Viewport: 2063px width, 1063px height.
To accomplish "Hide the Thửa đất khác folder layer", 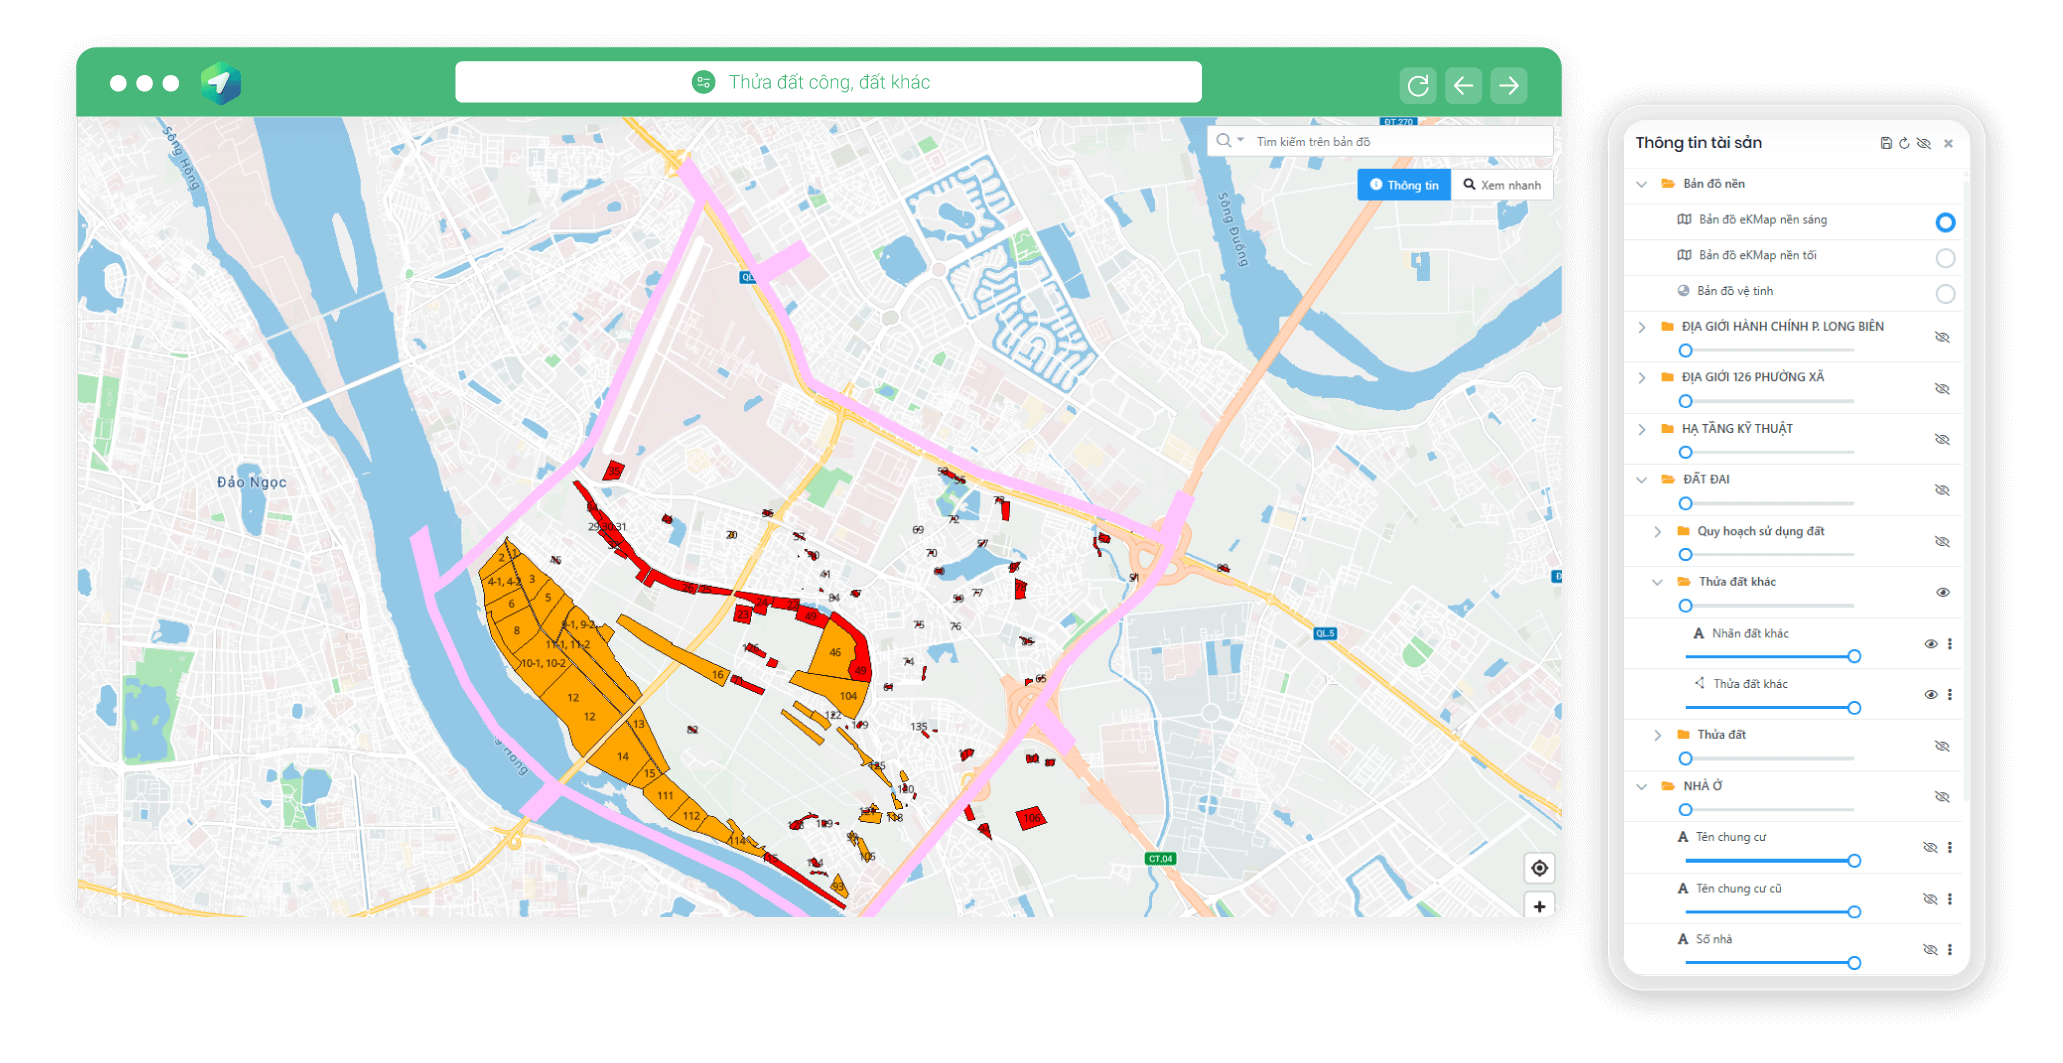I will click(x=1942, y=592).
